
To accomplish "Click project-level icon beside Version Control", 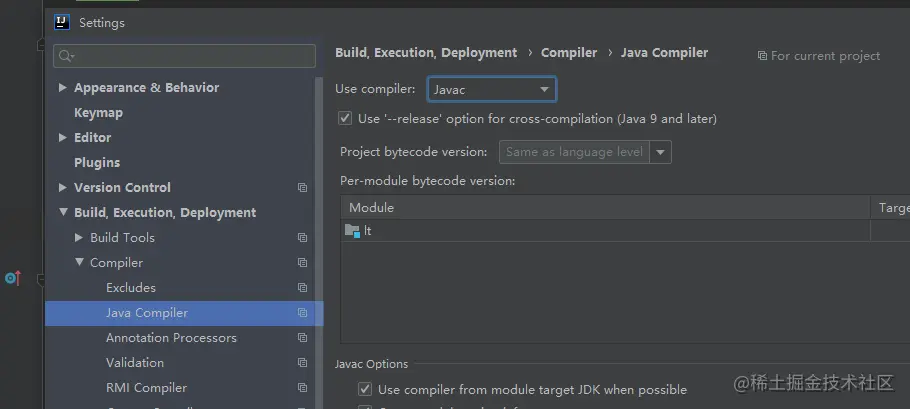I will [302, 188].
